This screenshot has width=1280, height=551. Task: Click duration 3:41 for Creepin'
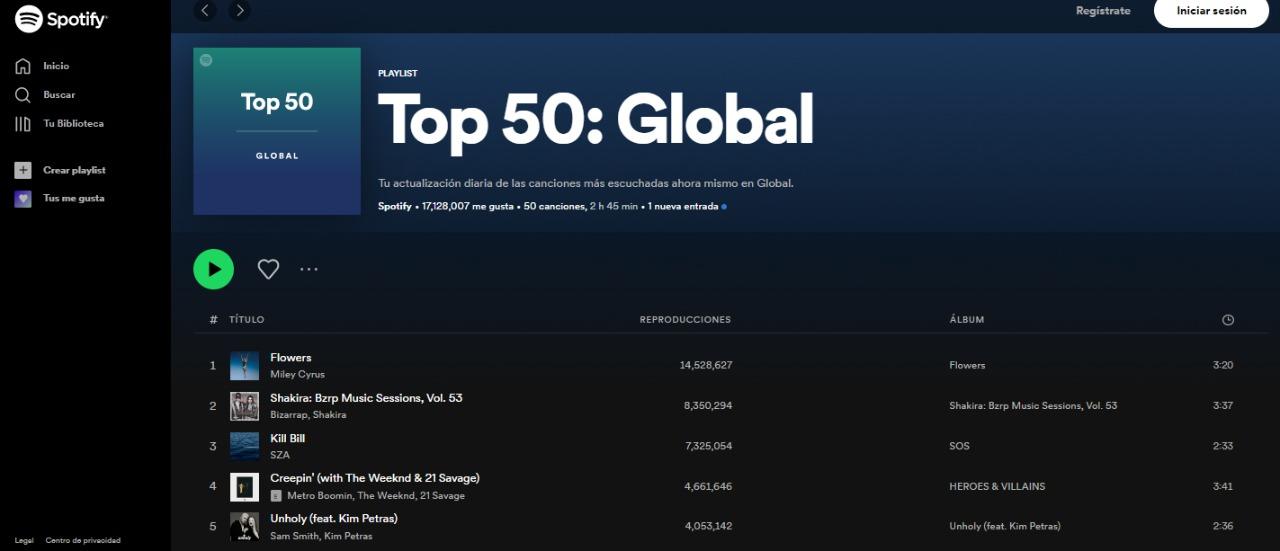pyautogui.click(x=1223, y=487)
